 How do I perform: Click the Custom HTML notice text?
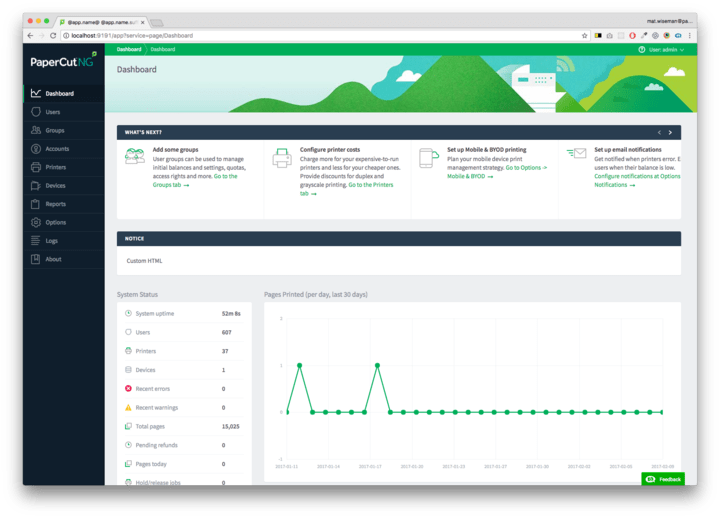tap(144, 260)
